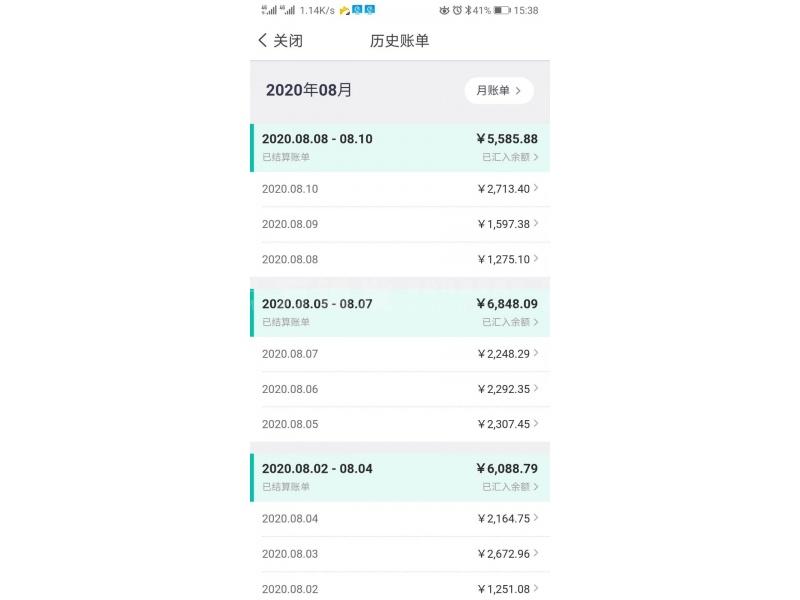Tap the back arrow beside 关闭
This screenshot has width=800, height=600.
263,41
